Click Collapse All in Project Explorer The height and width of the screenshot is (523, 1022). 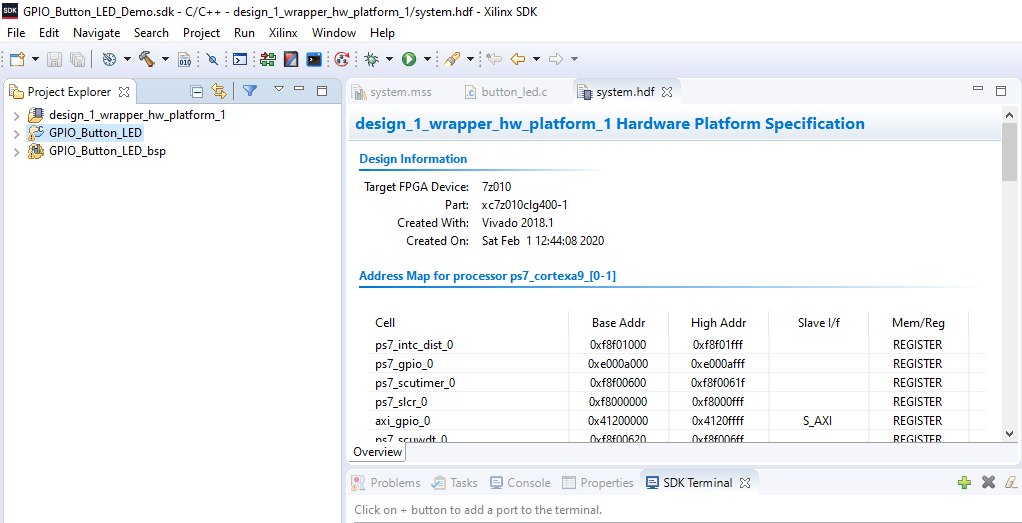[x=197, y=91]
